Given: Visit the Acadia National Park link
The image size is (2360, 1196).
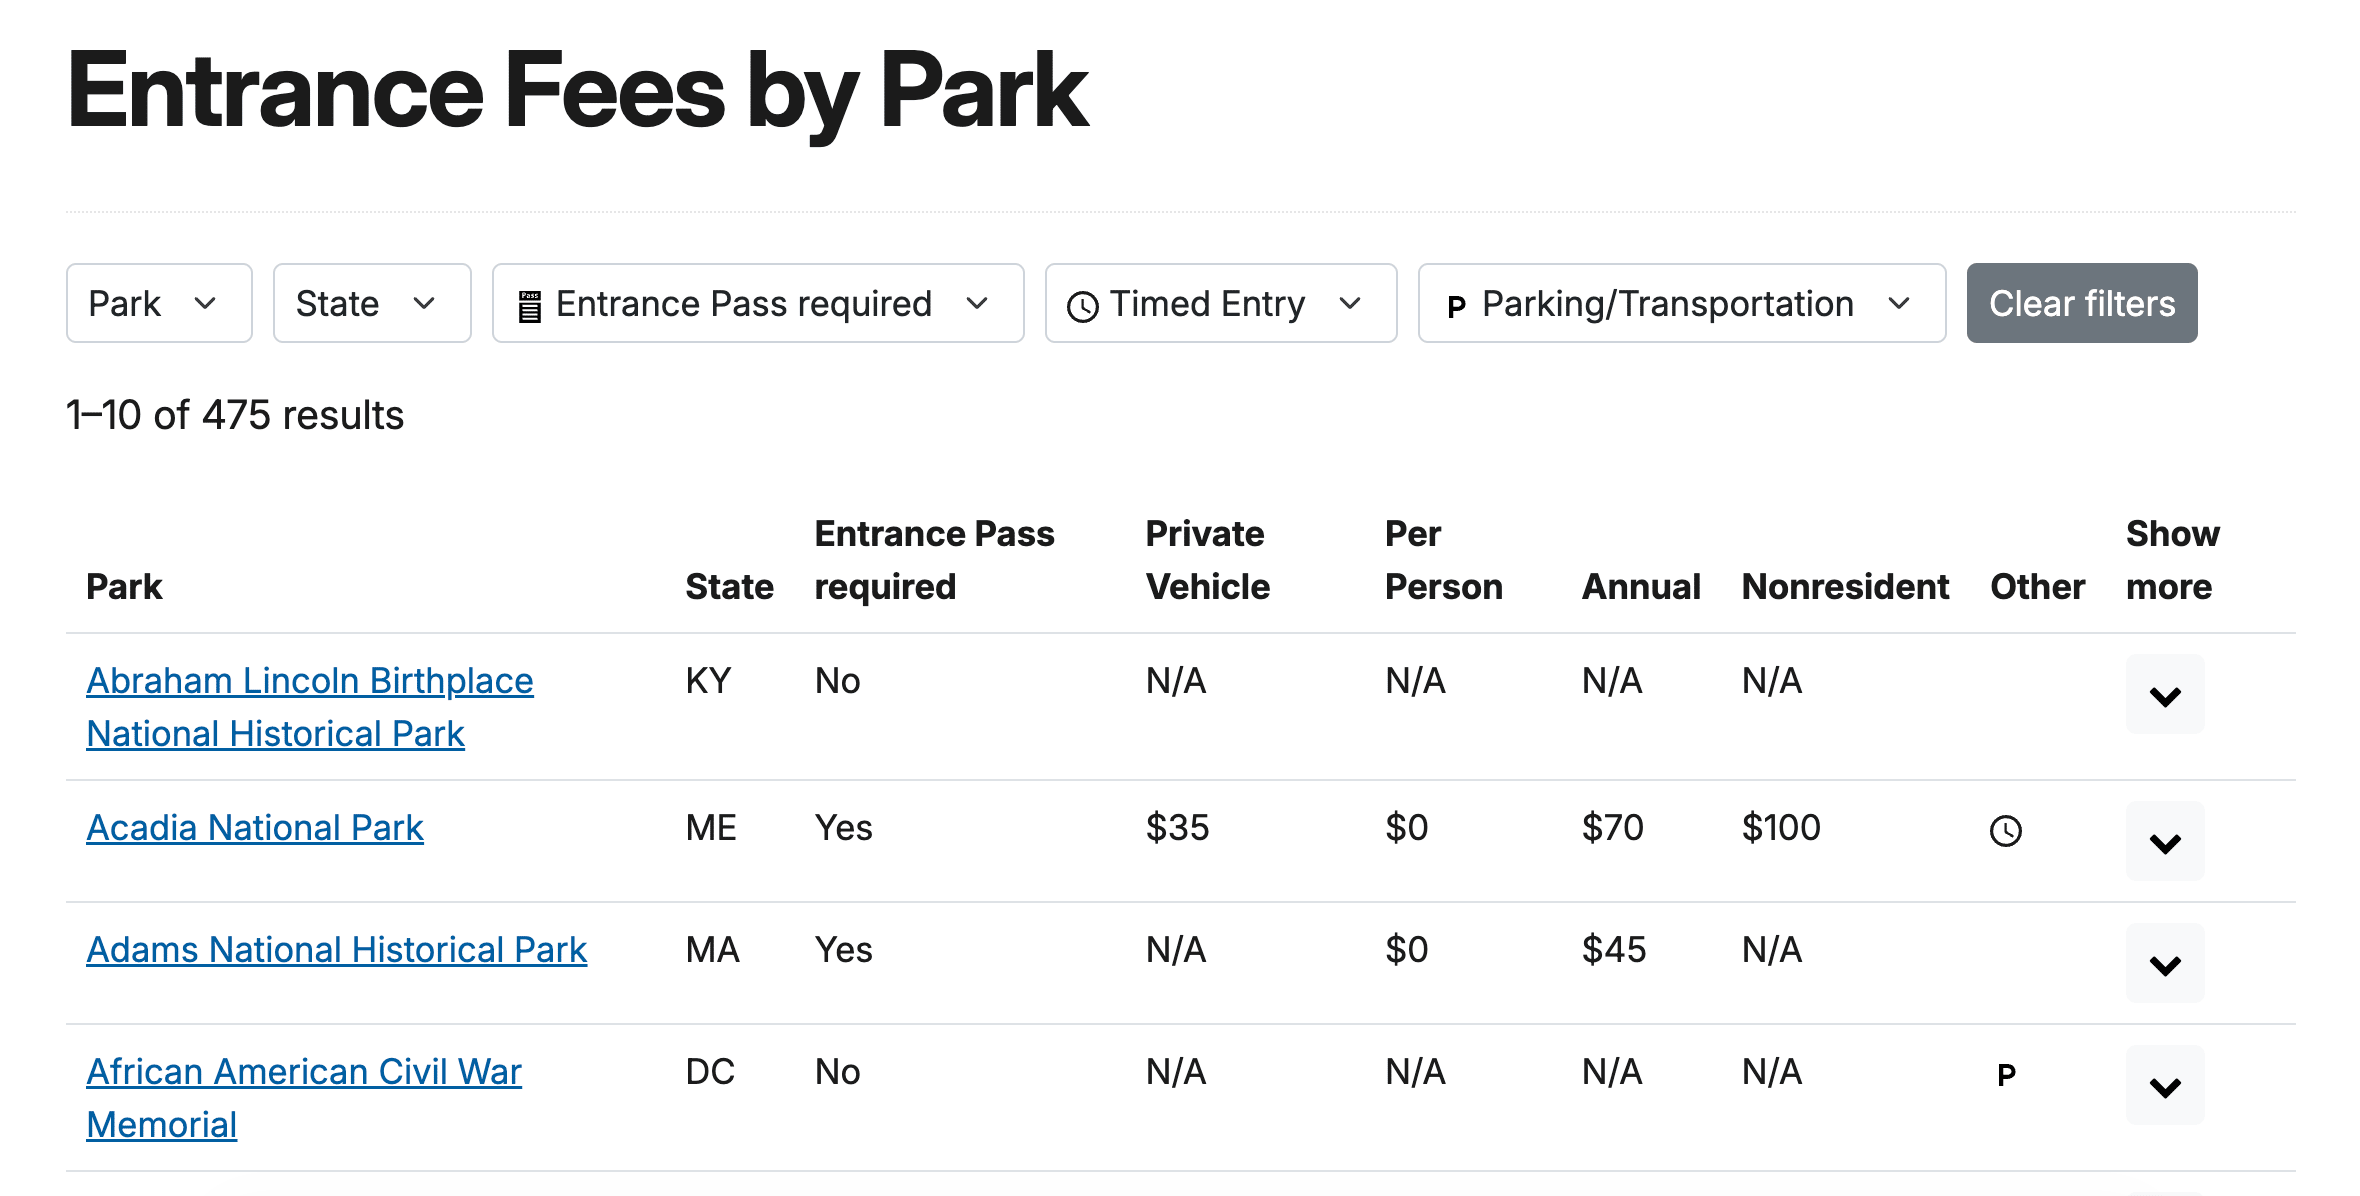Looking at the screenshot, I should [x=255, y=828].
